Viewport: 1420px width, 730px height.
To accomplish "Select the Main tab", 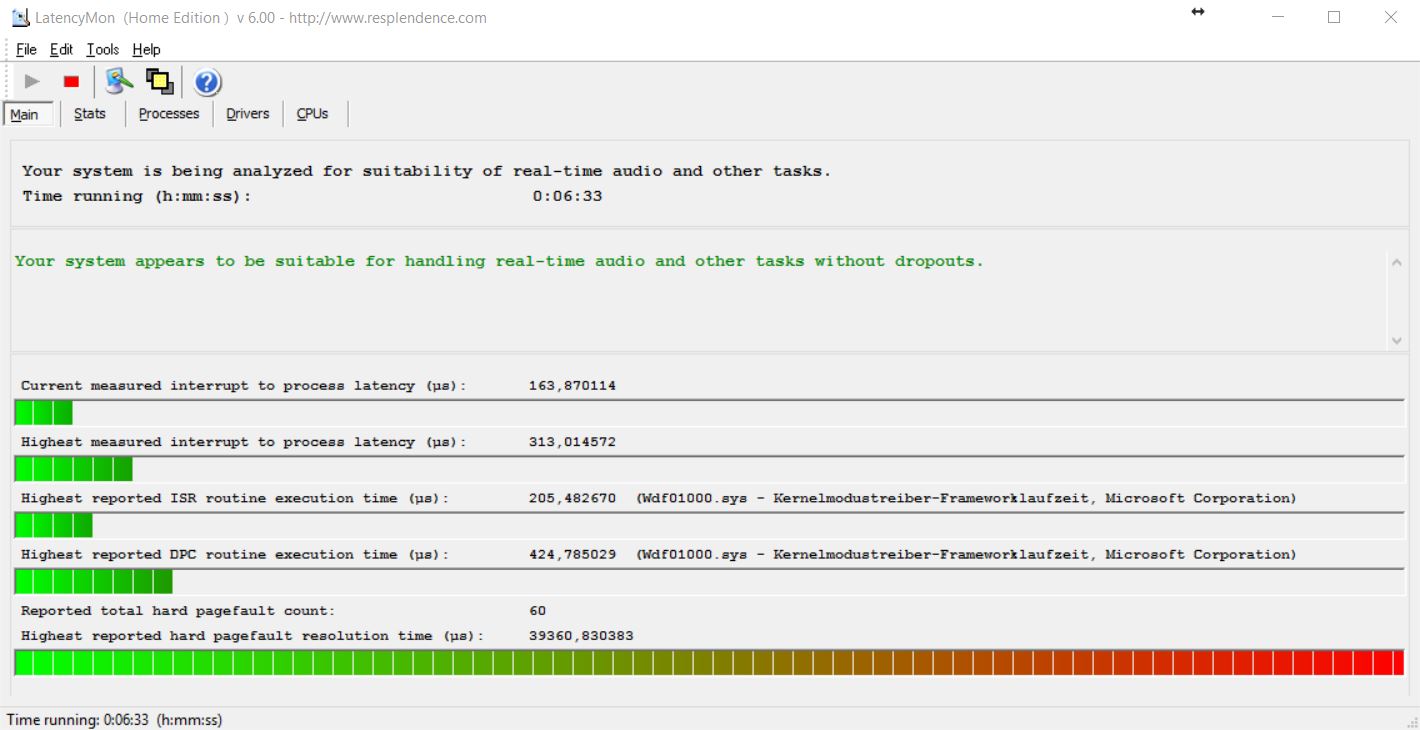I will pos(28,114).
